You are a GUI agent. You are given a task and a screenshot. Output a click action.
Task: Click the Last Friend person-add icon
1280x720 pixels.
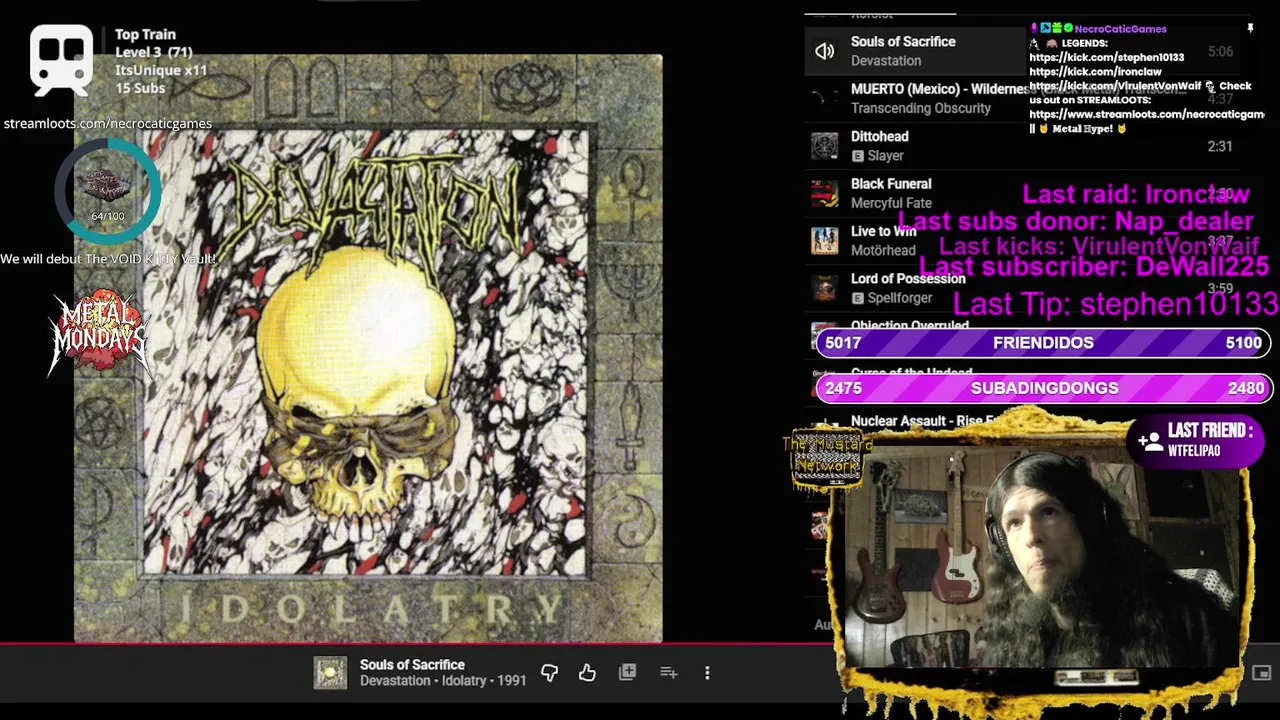click(x=1149, y=440)
